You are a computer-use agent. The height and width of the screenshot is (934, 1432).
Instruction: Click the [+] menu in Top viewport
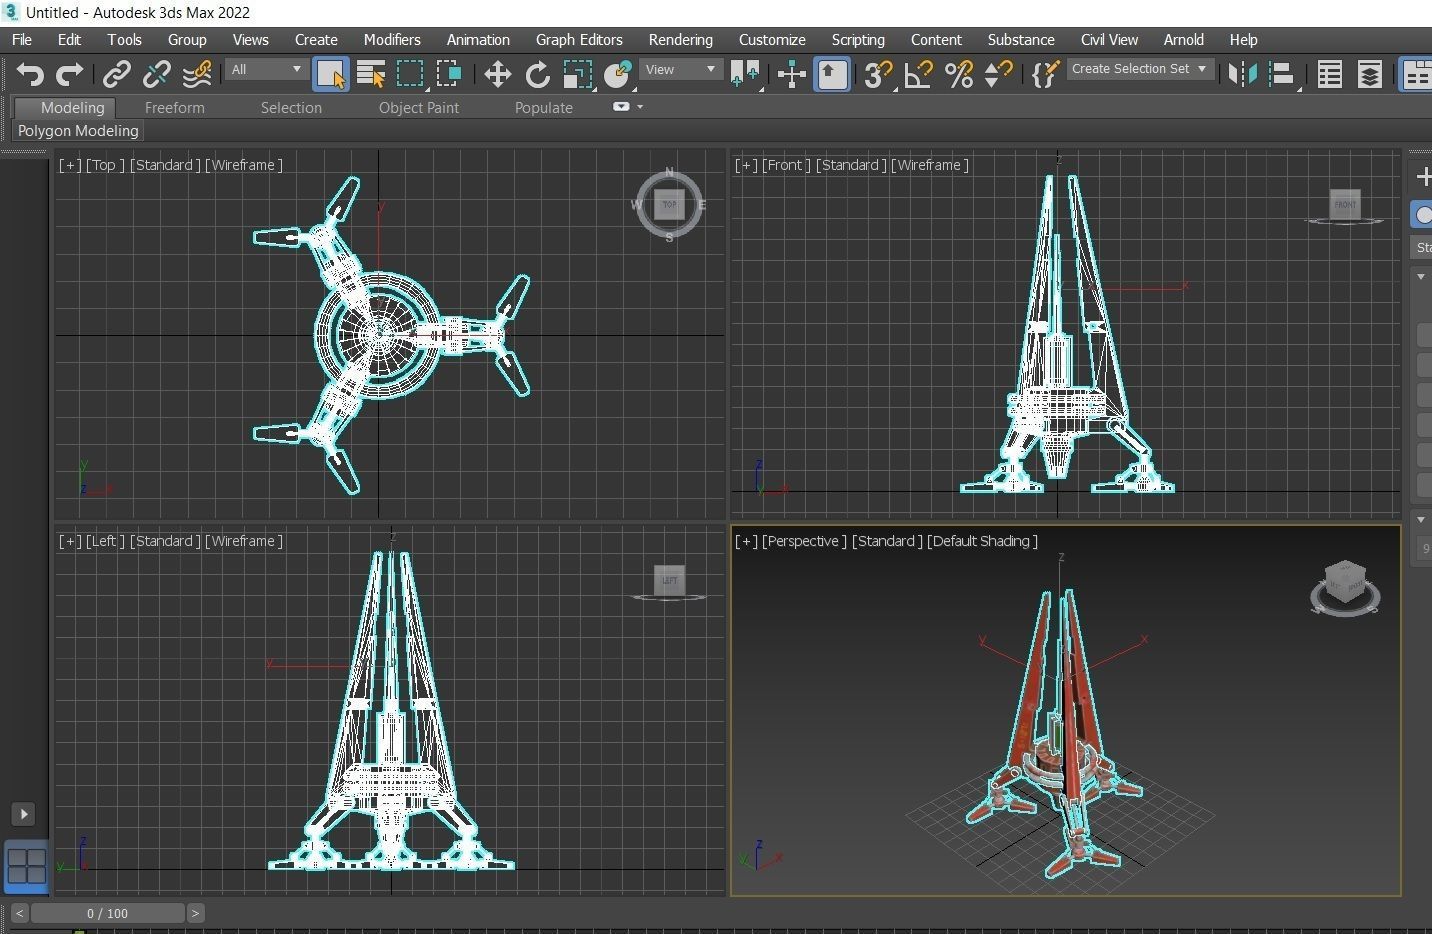tap(70, 165)
